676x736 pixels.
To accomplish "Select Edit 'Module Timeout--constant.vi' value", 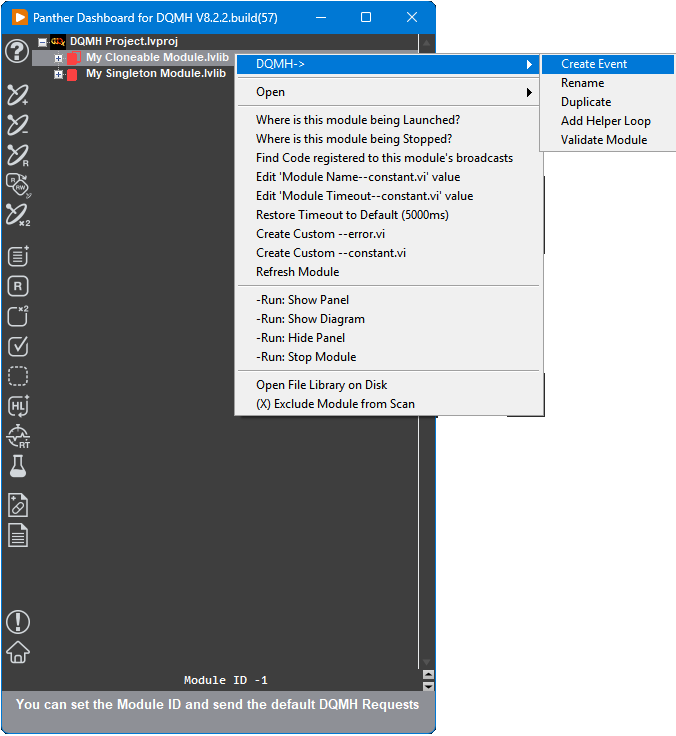I will click(x=388, y=196).
